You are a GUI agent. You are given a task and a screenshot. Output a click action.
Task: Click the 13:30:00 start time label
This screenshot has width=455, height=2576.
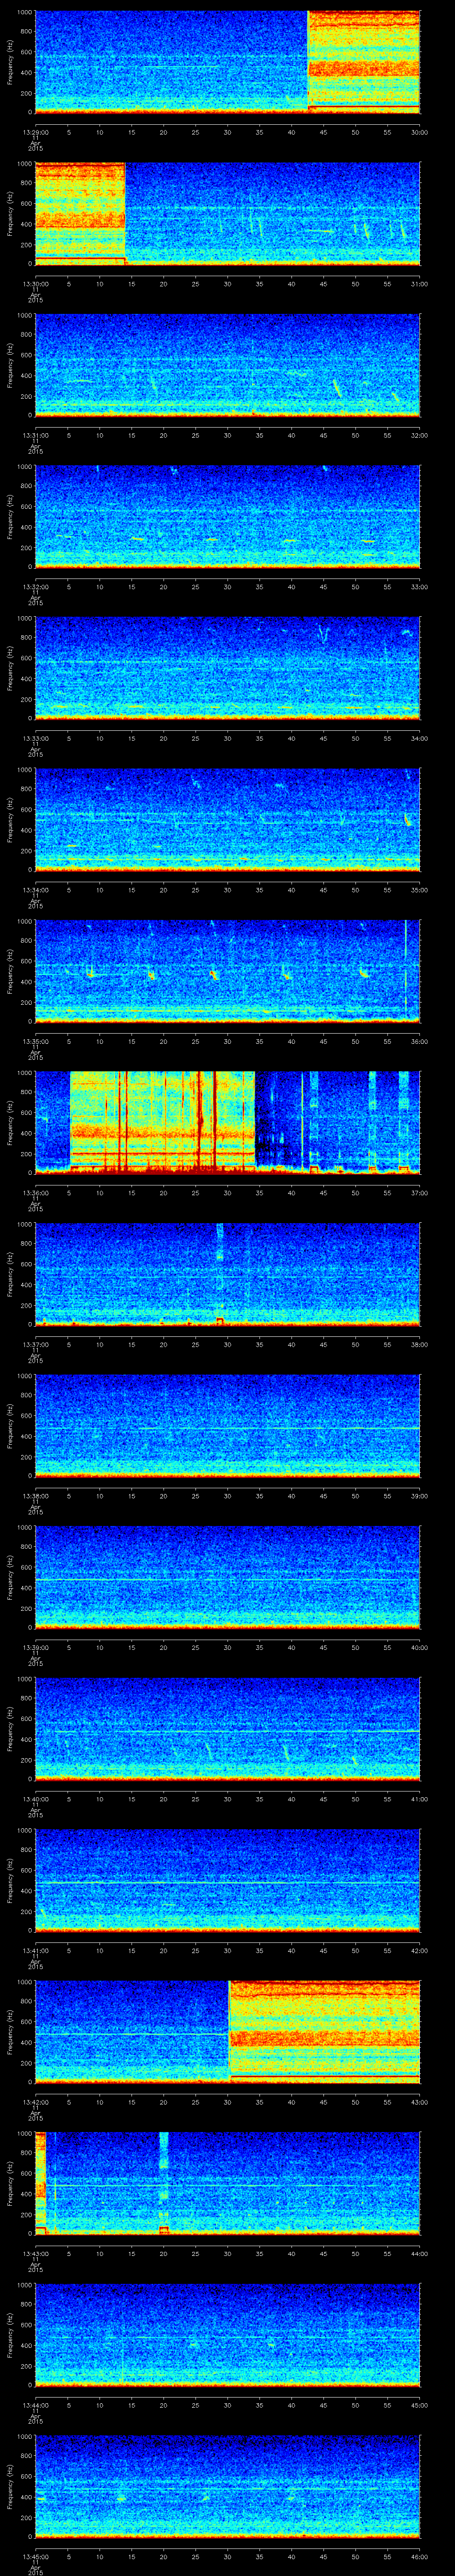pos(35,284)
